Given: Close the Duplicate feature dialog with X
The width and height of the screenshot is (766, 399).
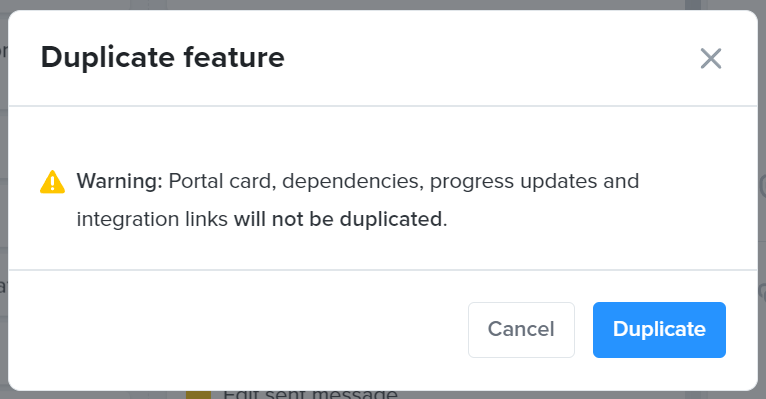Looking at the screenshot, I should point(710,59).
